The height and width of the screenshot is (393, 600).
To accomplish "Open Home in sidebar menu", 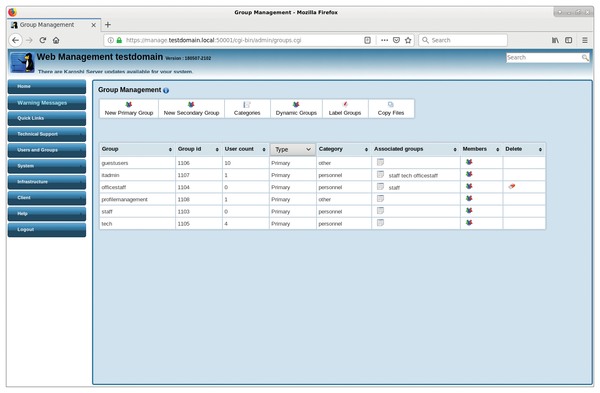I will (x=47, y=86).
